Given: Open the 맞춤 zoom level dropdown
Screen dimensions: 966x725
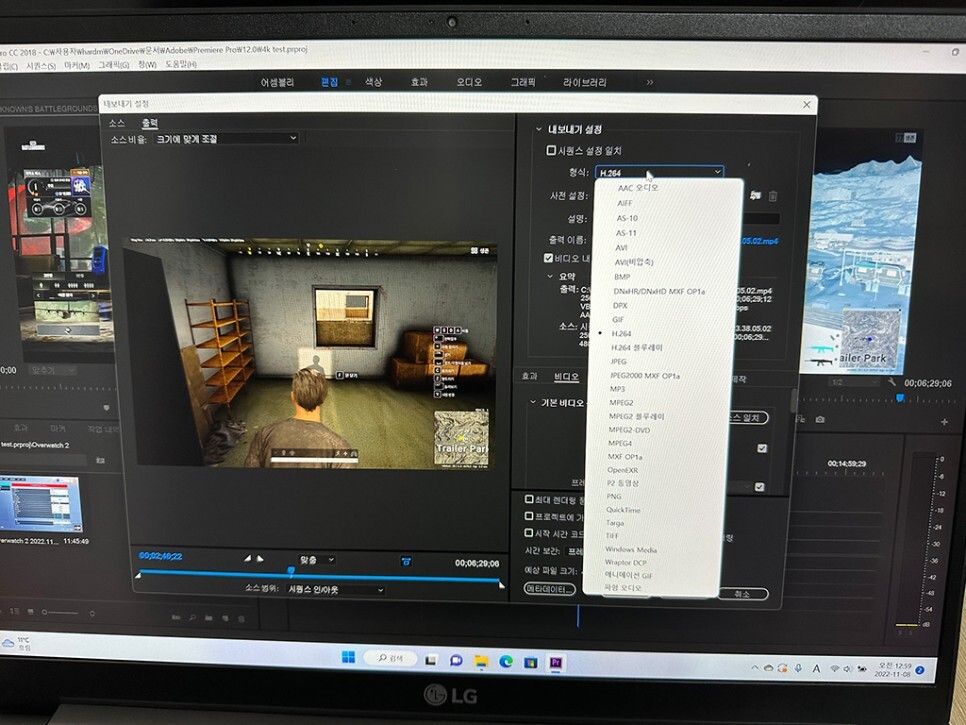Looking at the screenshot, I should point(317,559).
